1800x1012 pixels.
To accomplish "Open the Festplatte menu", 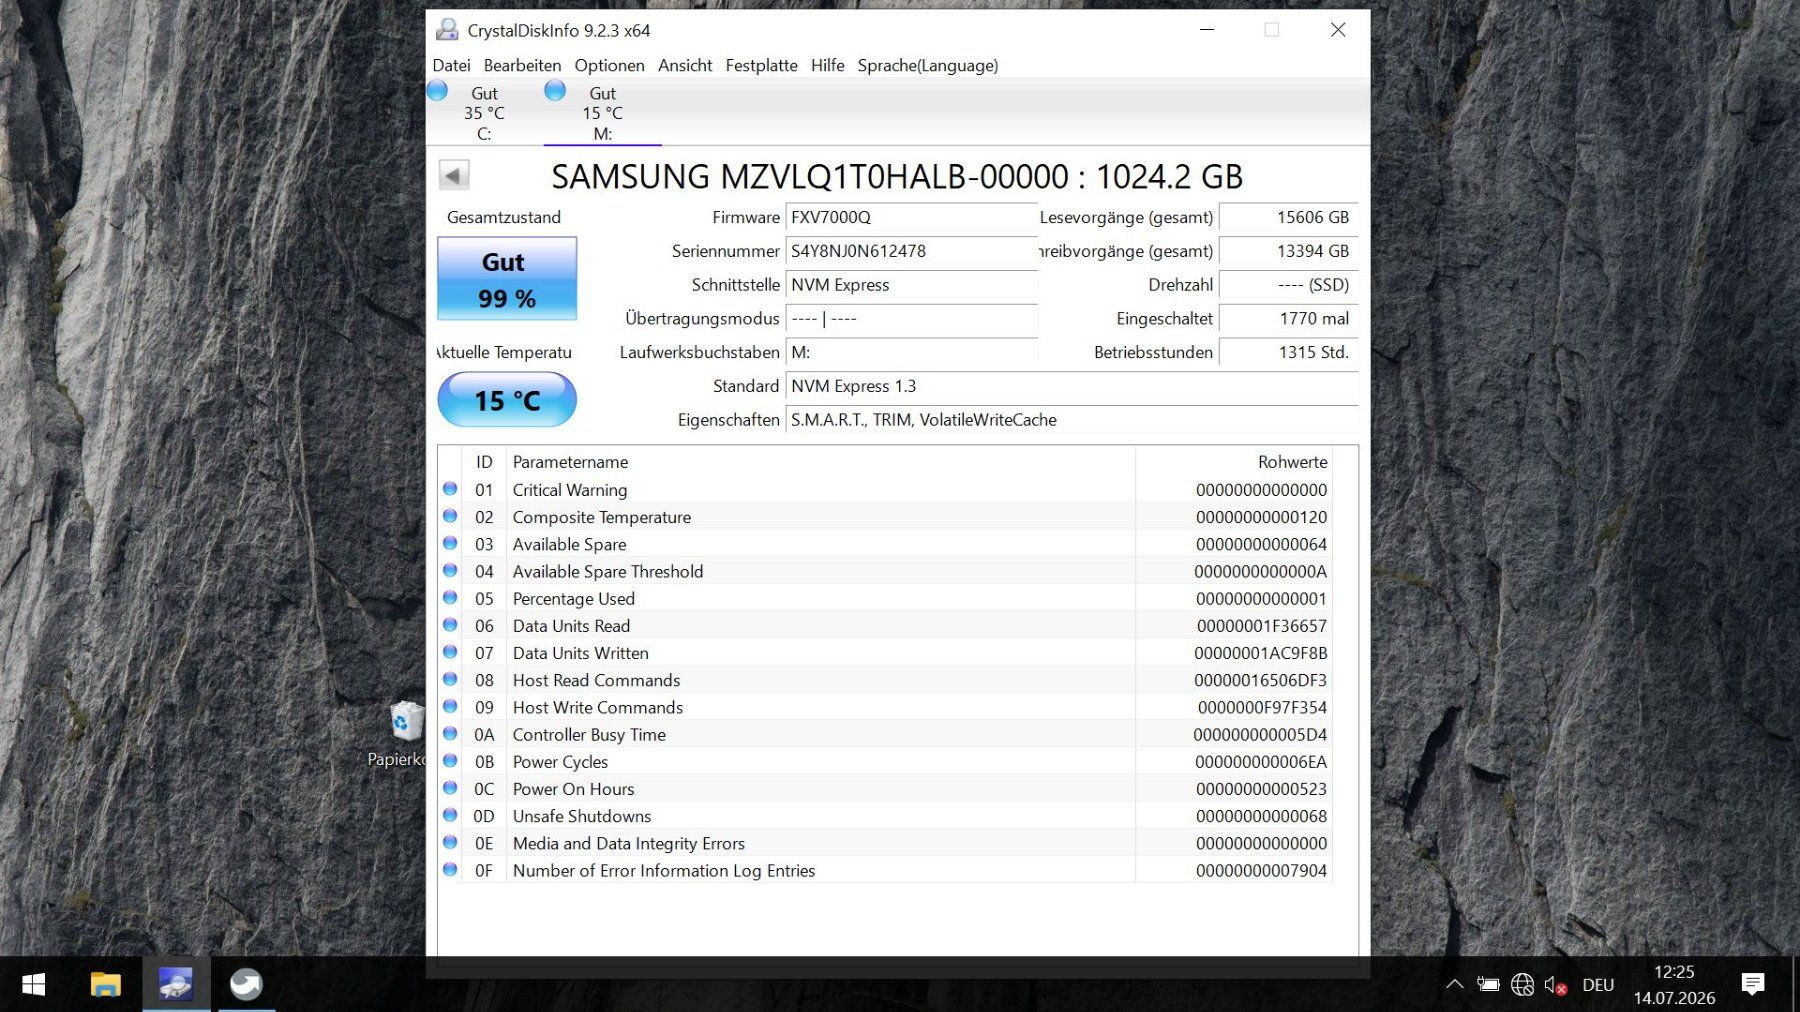I will pyautogui.click(x=761, y=65).
